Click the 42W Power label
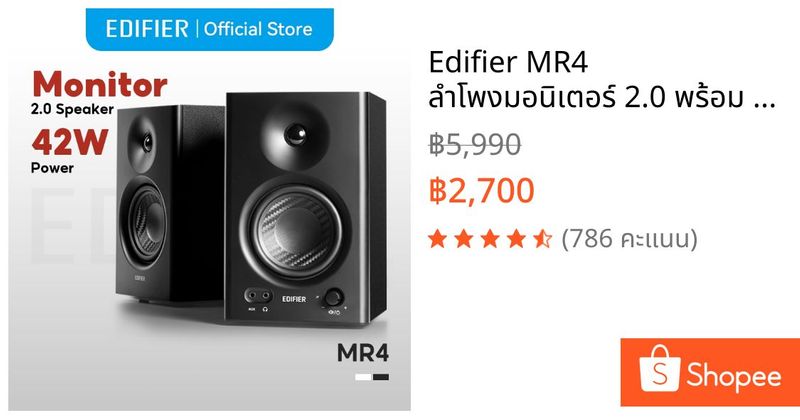This screenshot has height=420, width=800. (70, 151)
